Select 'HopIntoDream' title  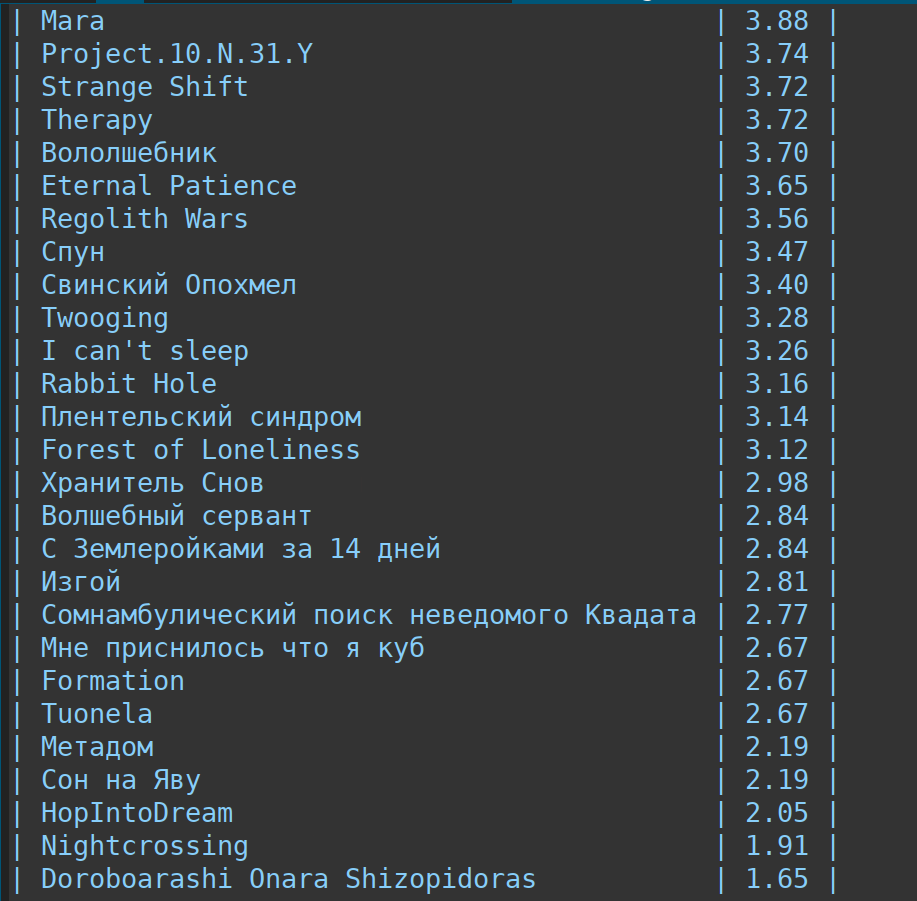click(x=137, y=814)
